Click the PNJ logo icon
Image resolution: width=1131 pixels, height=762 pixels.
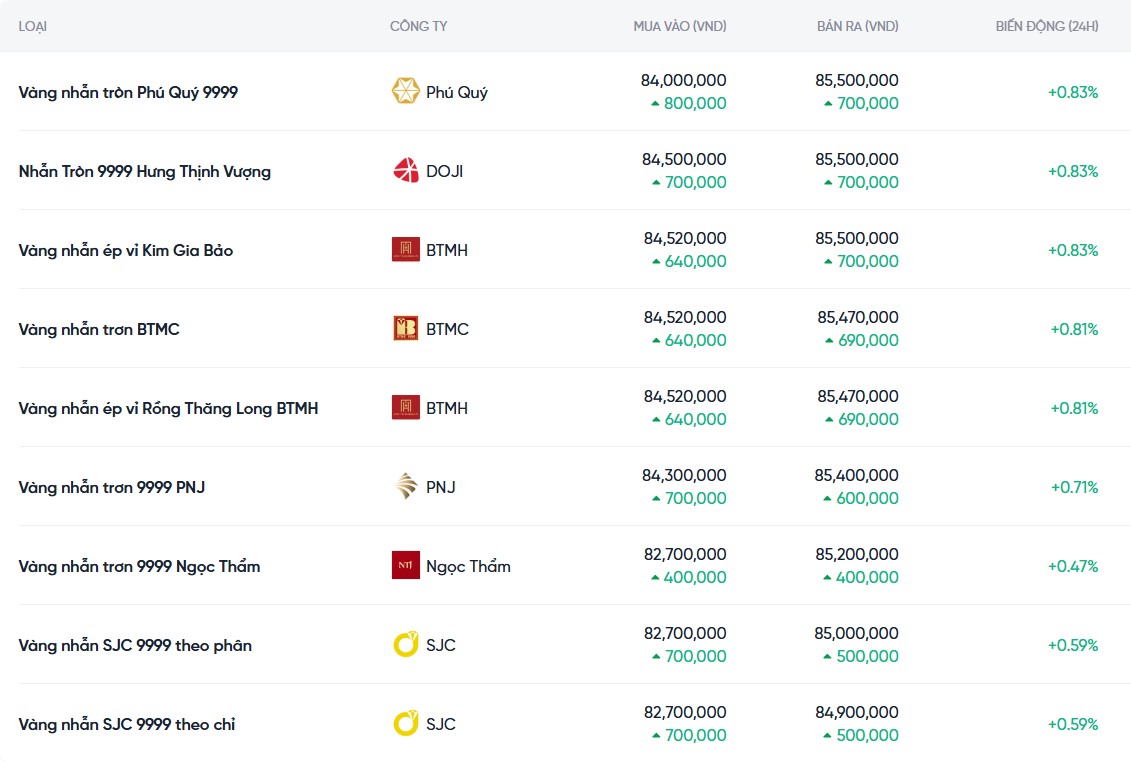coord(405,487)
